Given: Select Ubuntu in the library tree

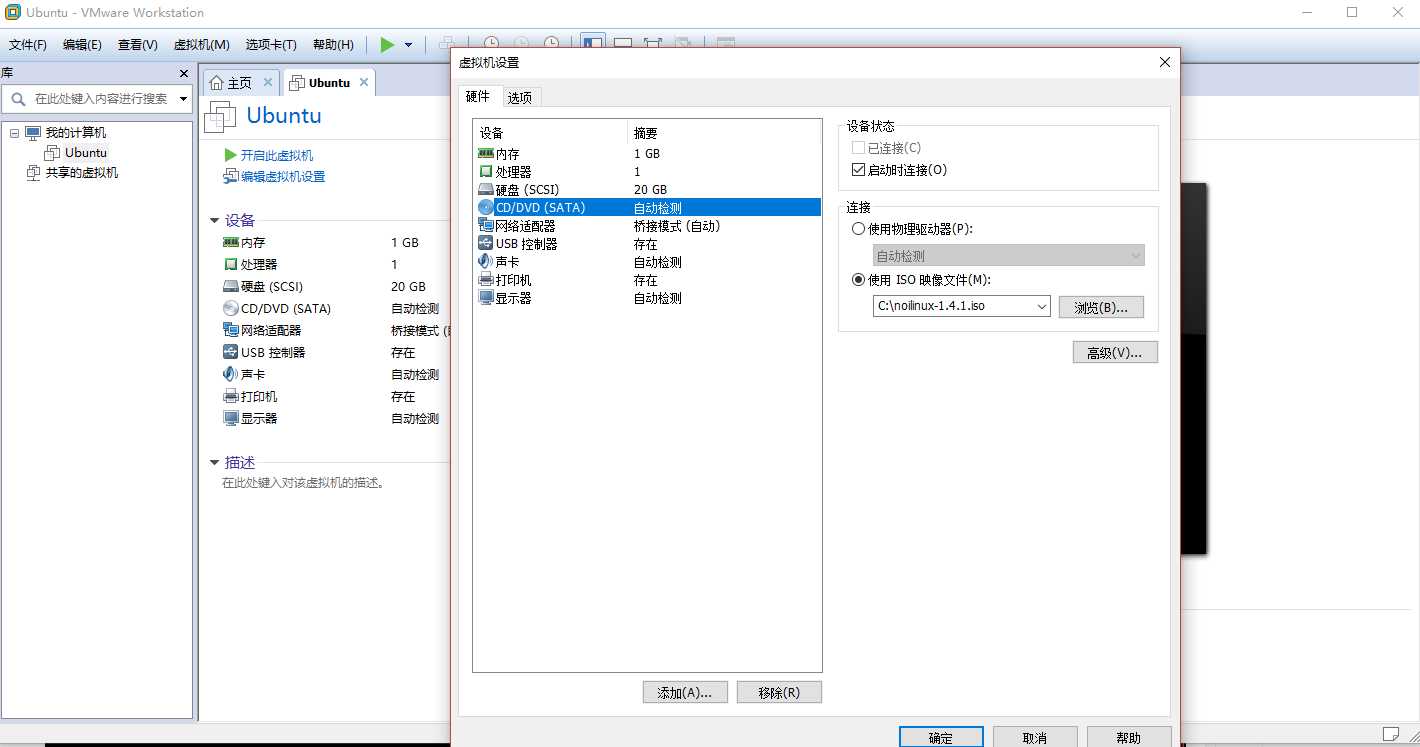Looking at the screenshot, I should (86, 153).
